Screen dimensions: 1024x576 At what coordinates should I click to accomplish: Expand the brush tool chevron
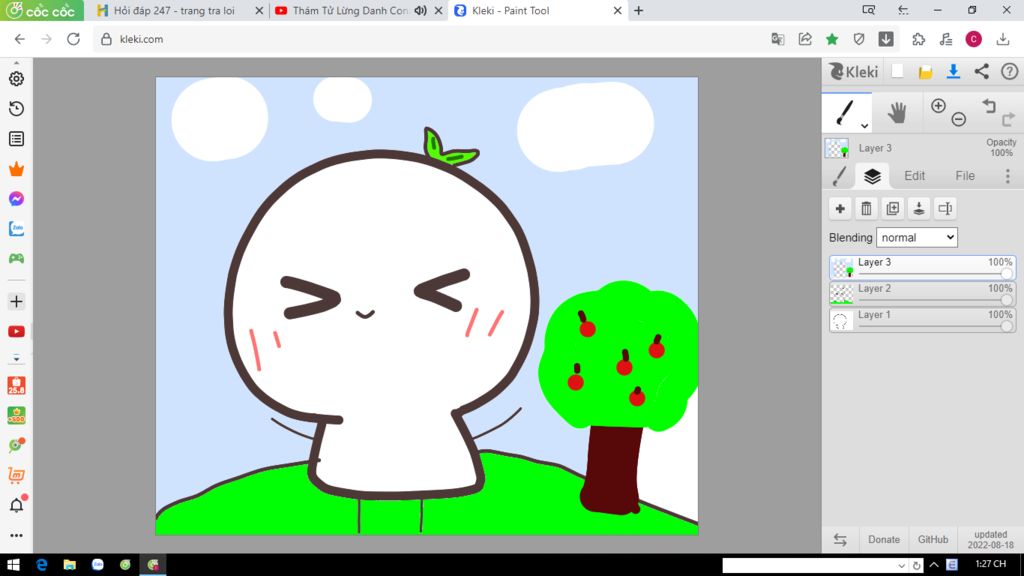click(865, 125)
